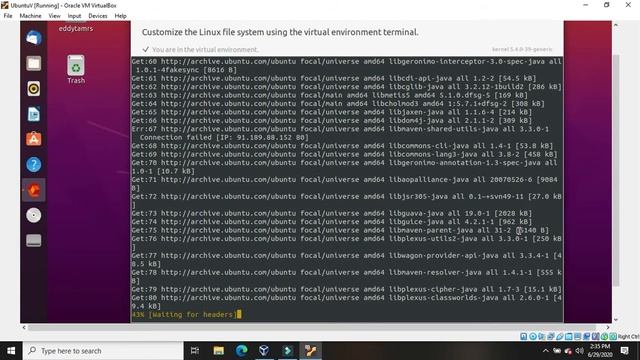Viewport: 640px width, 360px height.
Task: Click the Cubic header "Customize the Linux file system"
Action: (280, 32)
